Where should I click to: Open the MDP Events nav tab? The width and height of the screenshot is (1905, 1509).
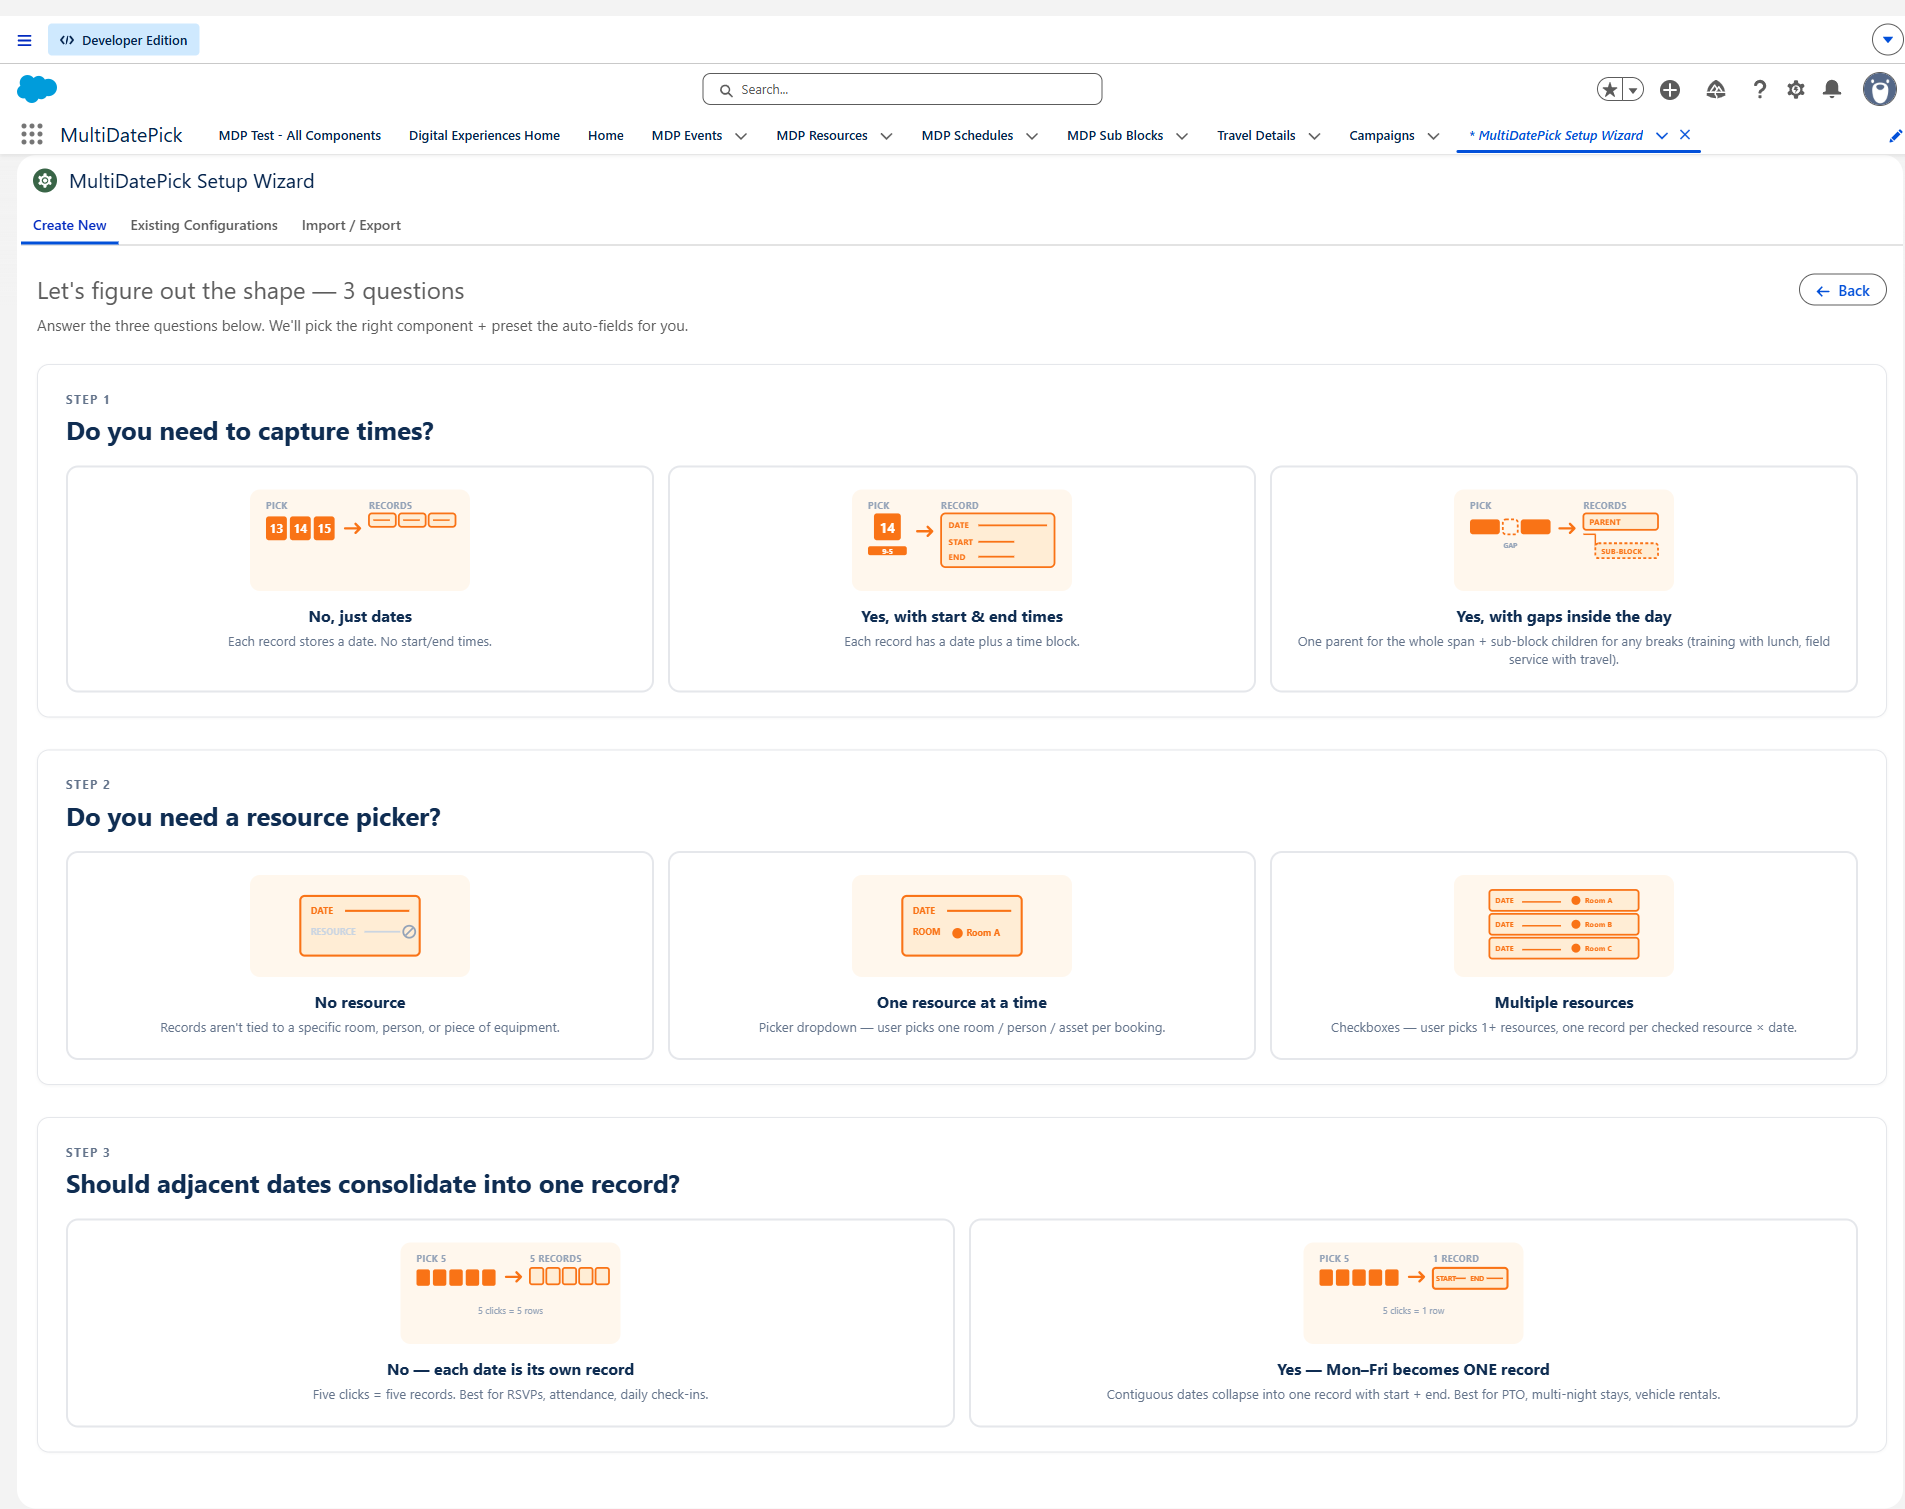tap(687, 136)
